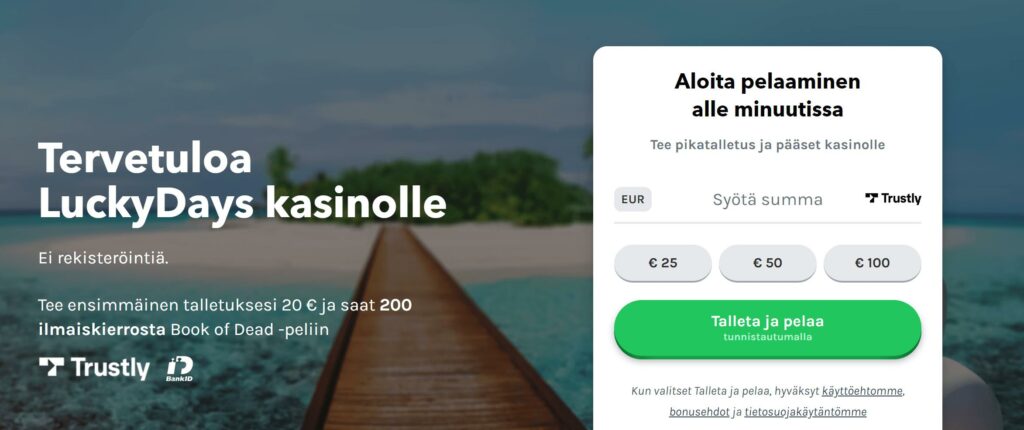Focus the Syötä summa amount field
The width and height of the screenshot is (1024, 430).
pyautogui.click(x=767, y=199)
